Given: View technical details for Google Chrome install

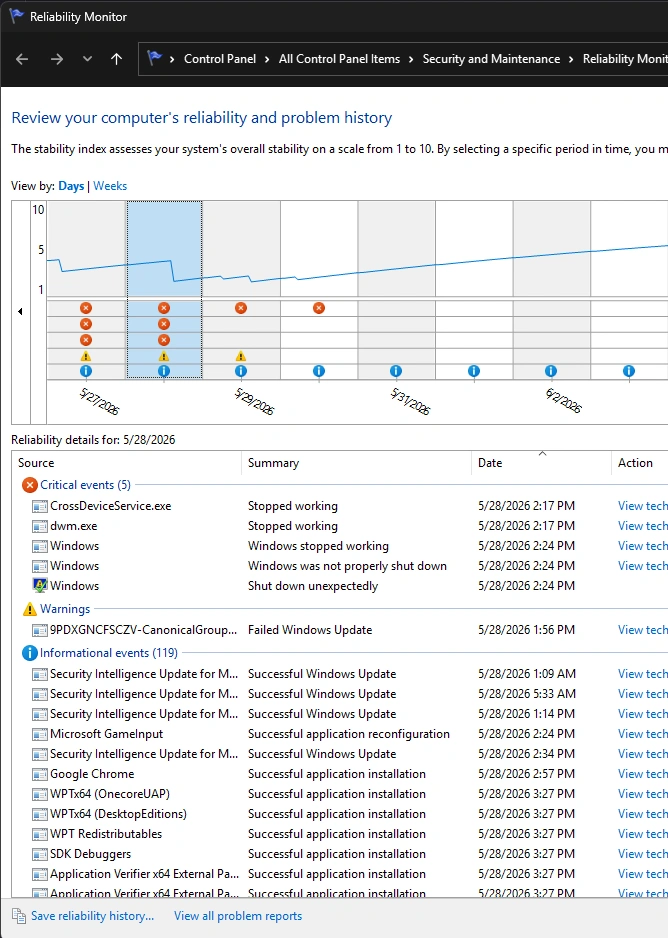Looking at the screenshot, I should click(x=643, y=774).
